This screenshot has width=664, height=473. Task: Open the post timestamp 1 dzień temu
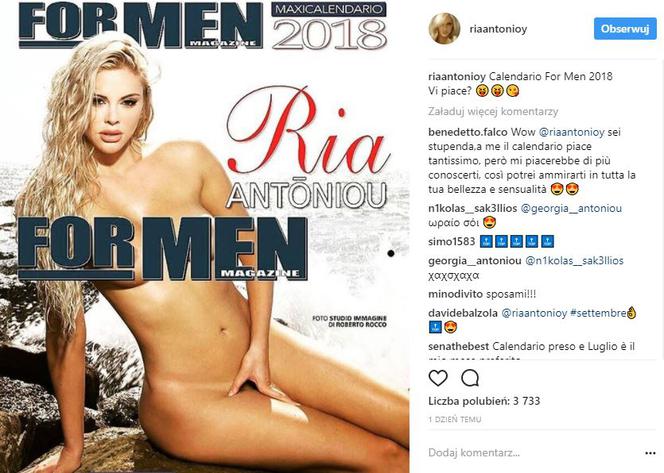[455, 420]
